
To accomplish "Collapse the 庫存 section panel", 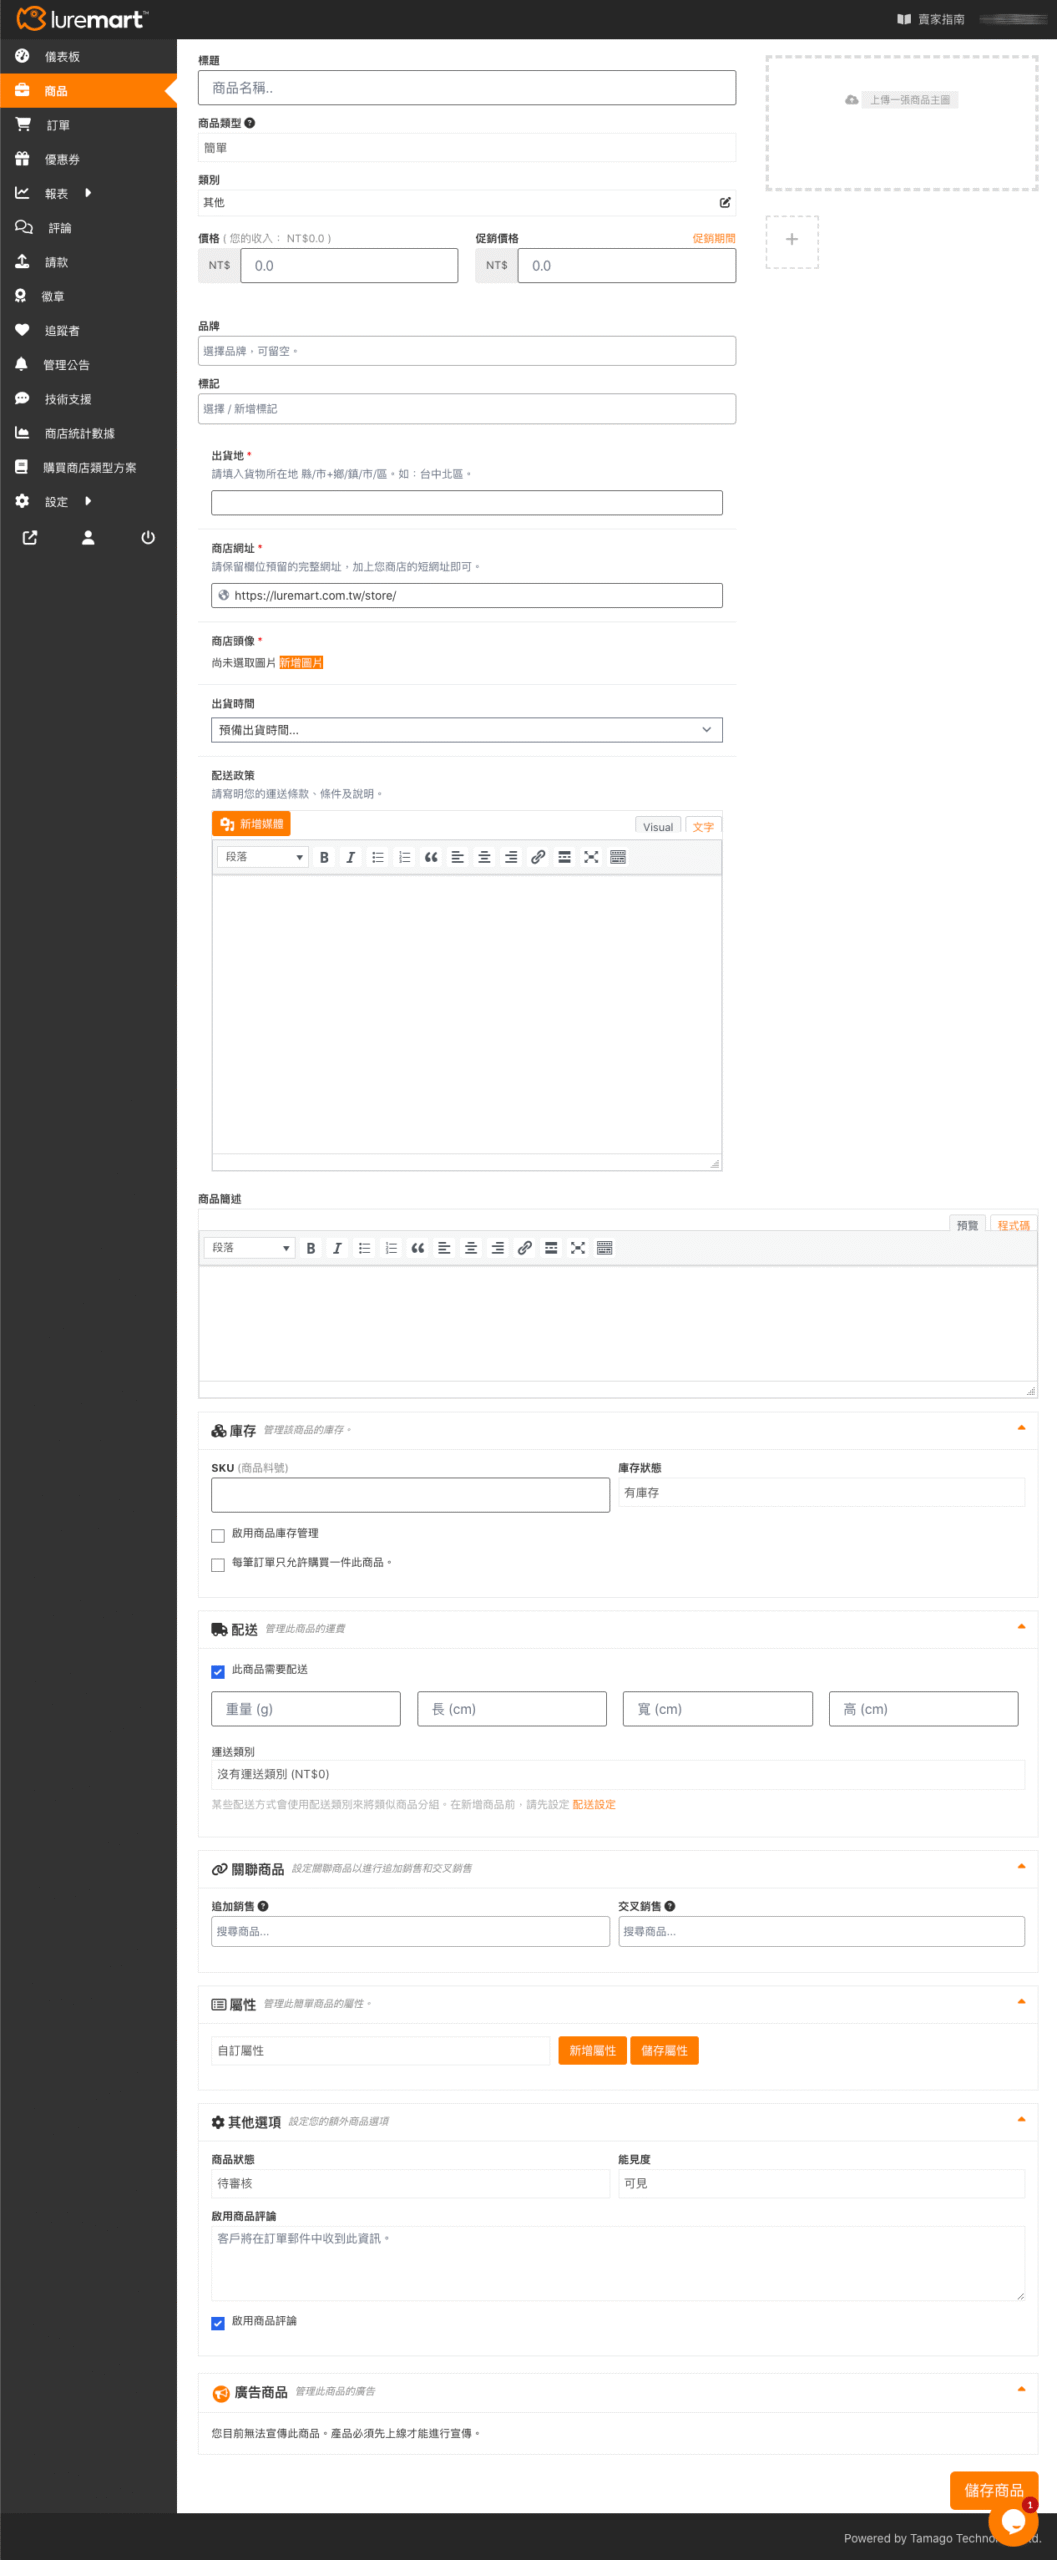I will 1021,1429.
